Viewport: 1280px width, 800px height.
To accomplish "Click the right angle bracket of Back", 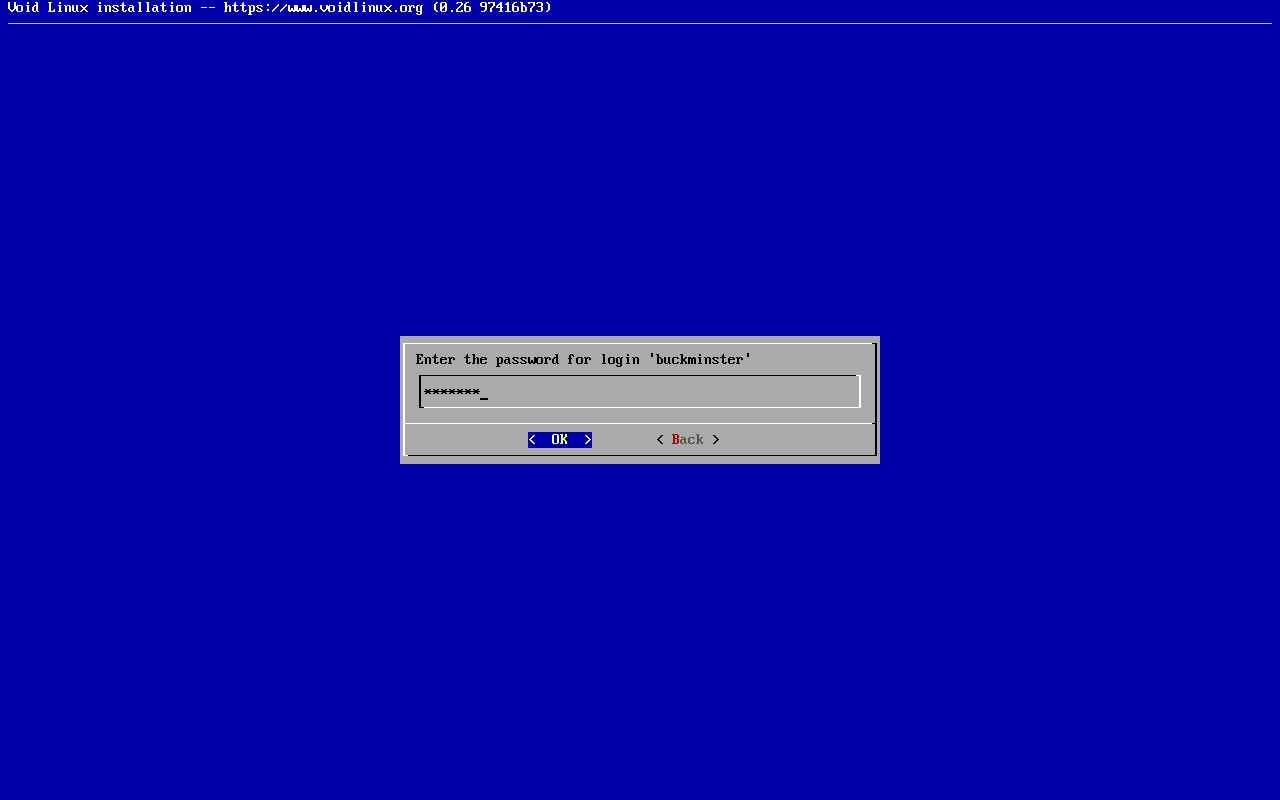I will [x=716, y=440].
